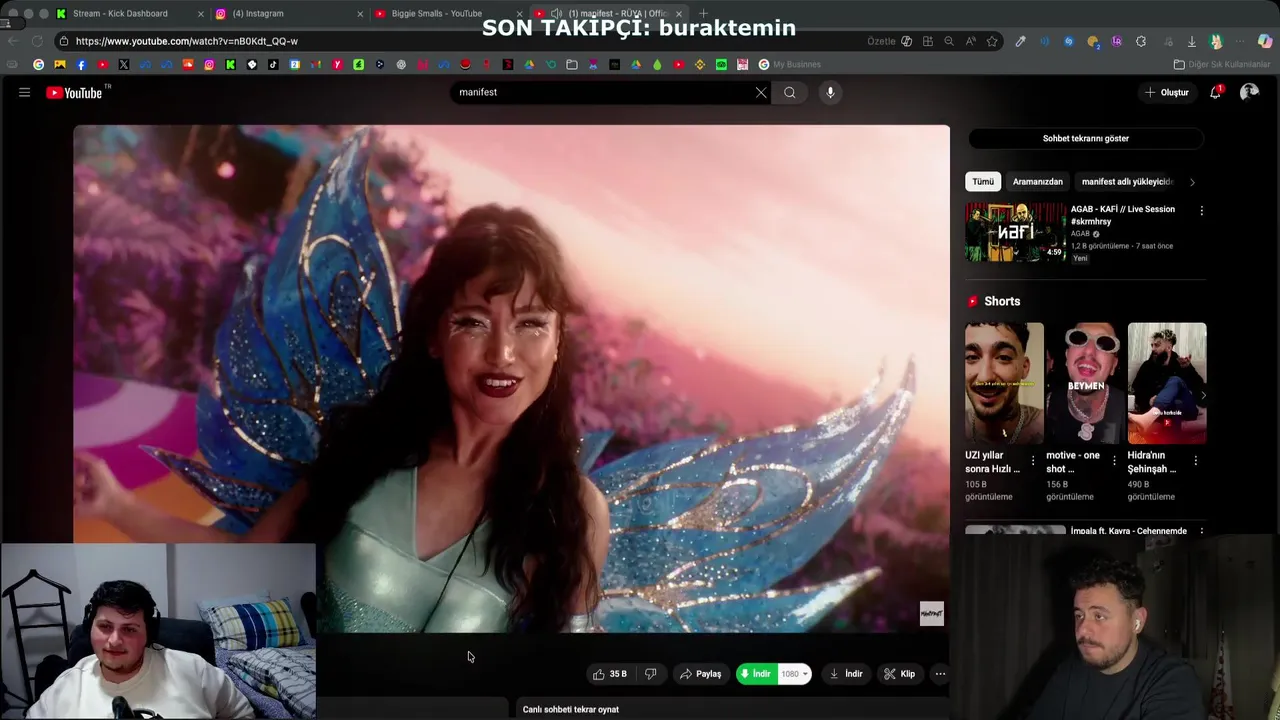Click 'Sohbet tekrarını göster' button

click(x=1086, y=138)
